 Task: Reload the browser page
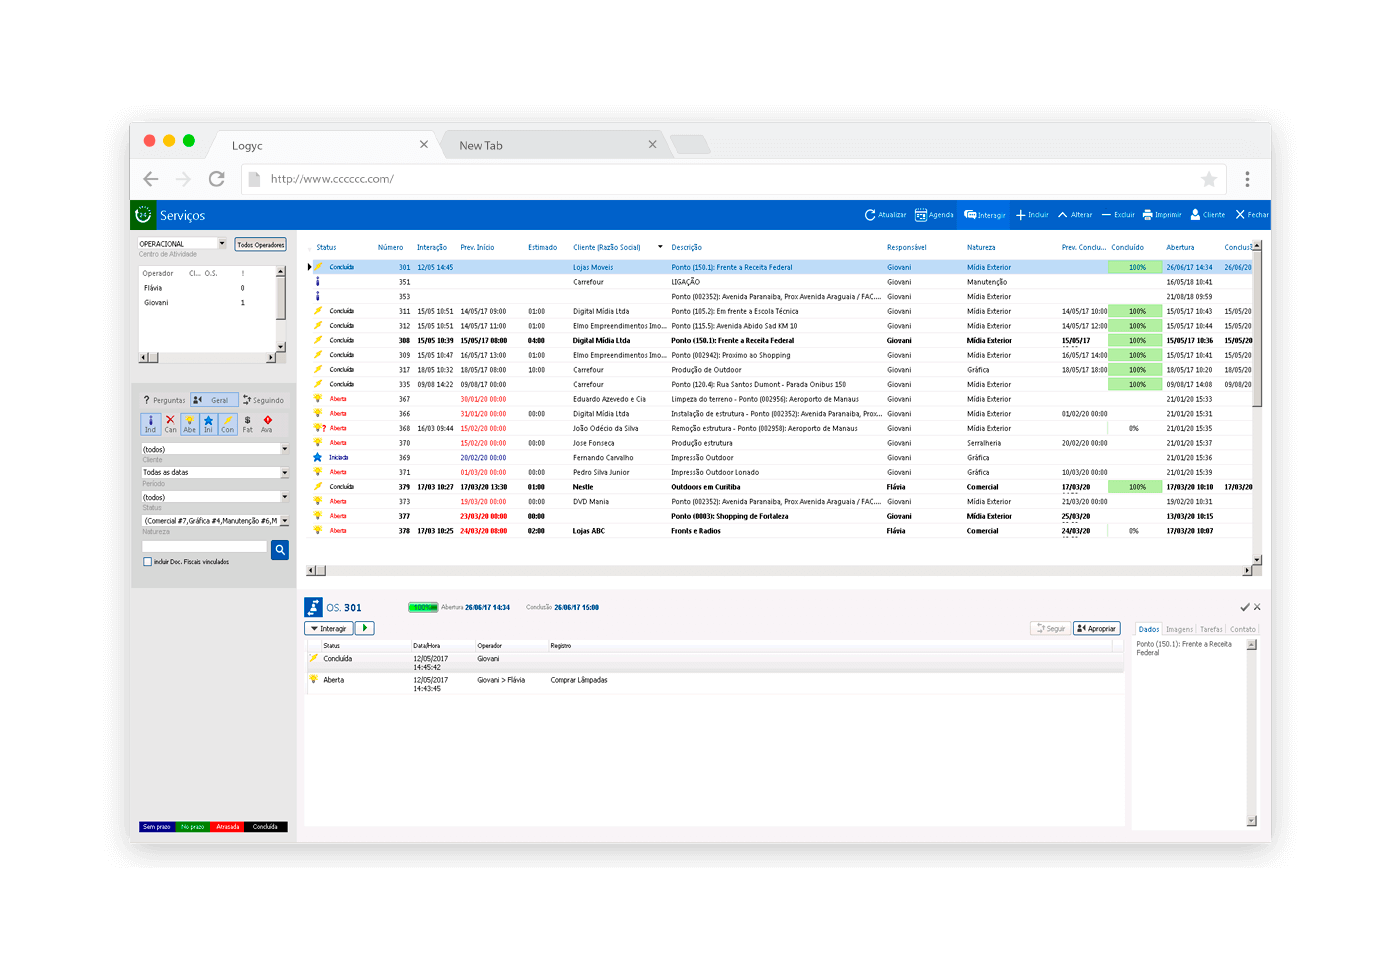click(x=216, y=179)
